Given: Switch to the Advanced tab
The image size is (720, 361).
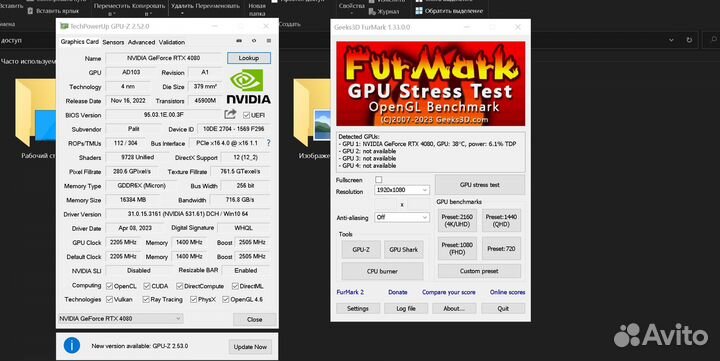Looking at the screenshot, I should (141, 42).
